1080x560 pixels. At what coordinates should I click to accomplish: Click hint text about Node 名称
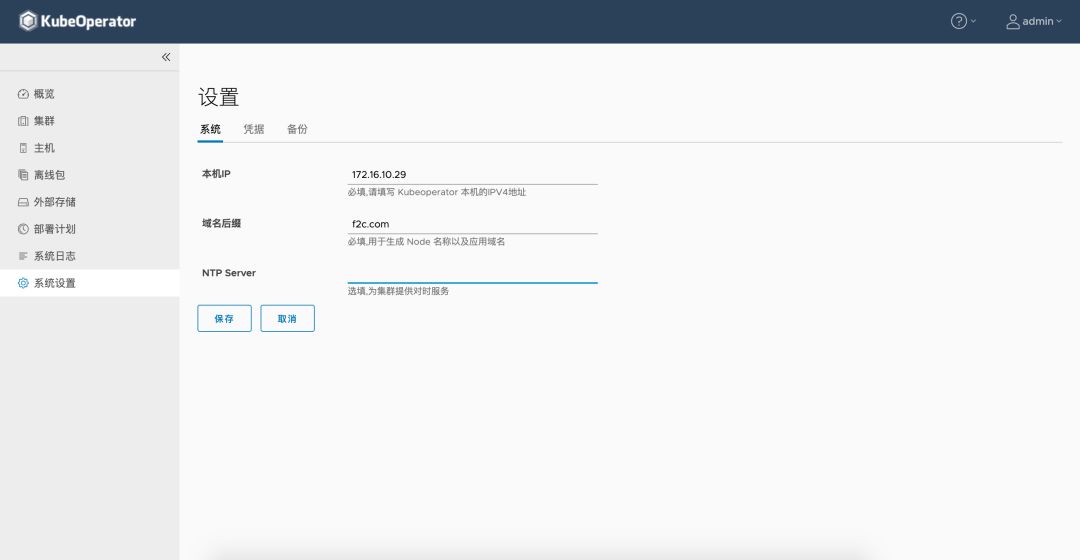coord(426,242)
